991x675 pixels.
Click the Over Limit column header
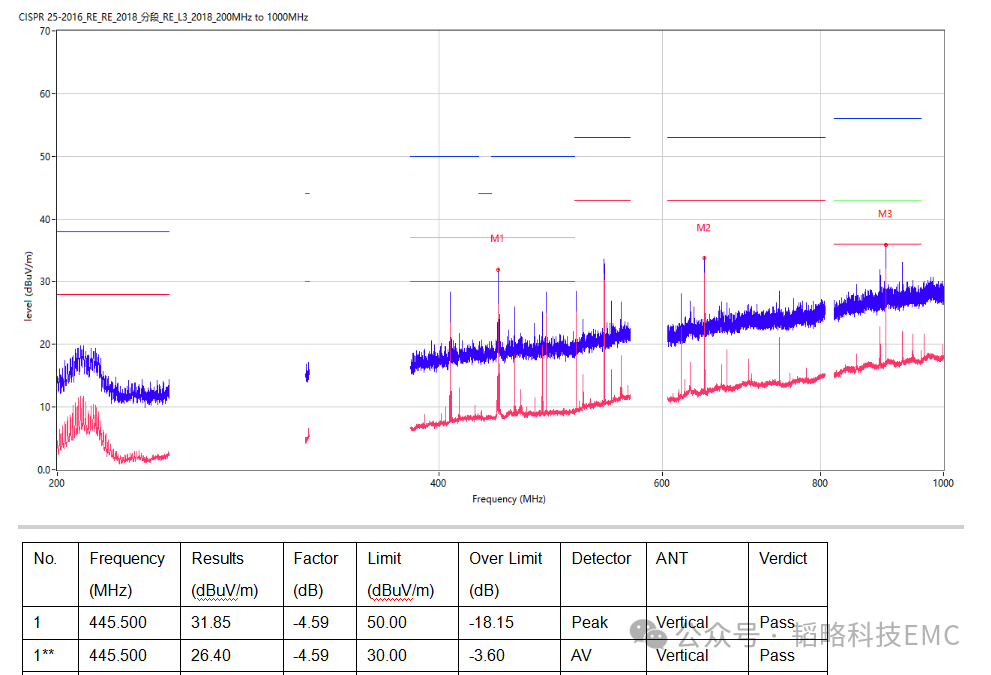(x=509, y=559)
